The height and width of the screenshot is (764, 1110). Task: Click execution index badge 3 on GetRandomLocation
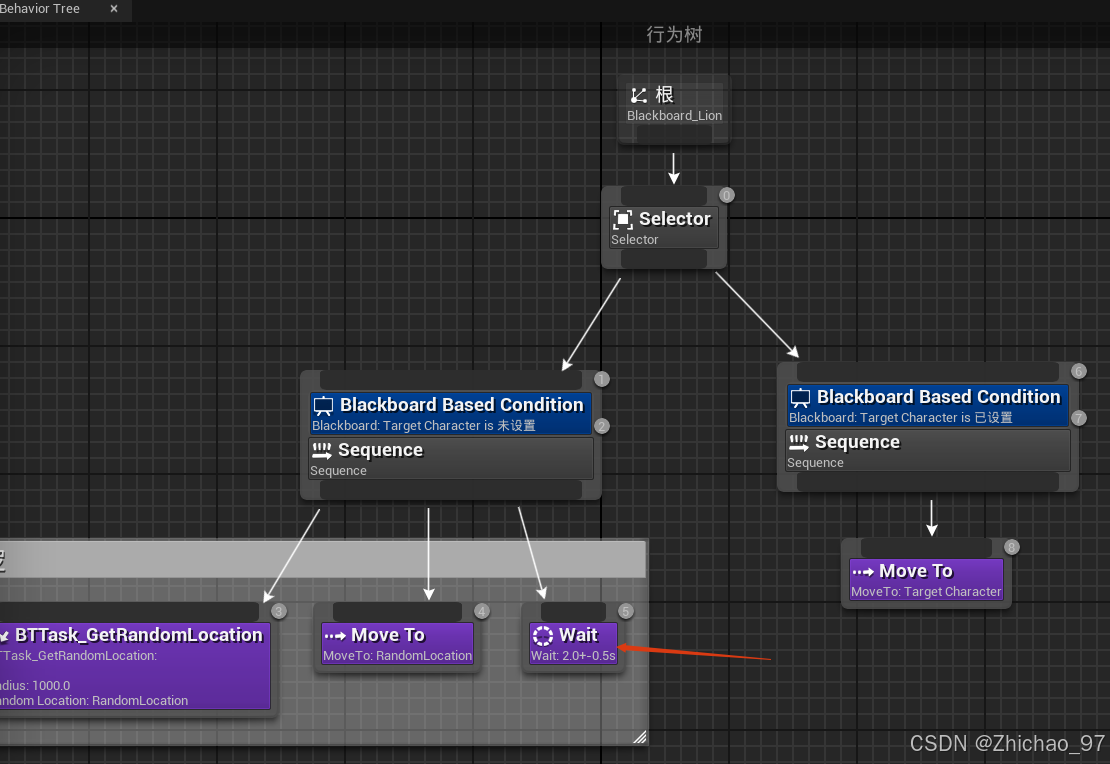coord(279,612)
